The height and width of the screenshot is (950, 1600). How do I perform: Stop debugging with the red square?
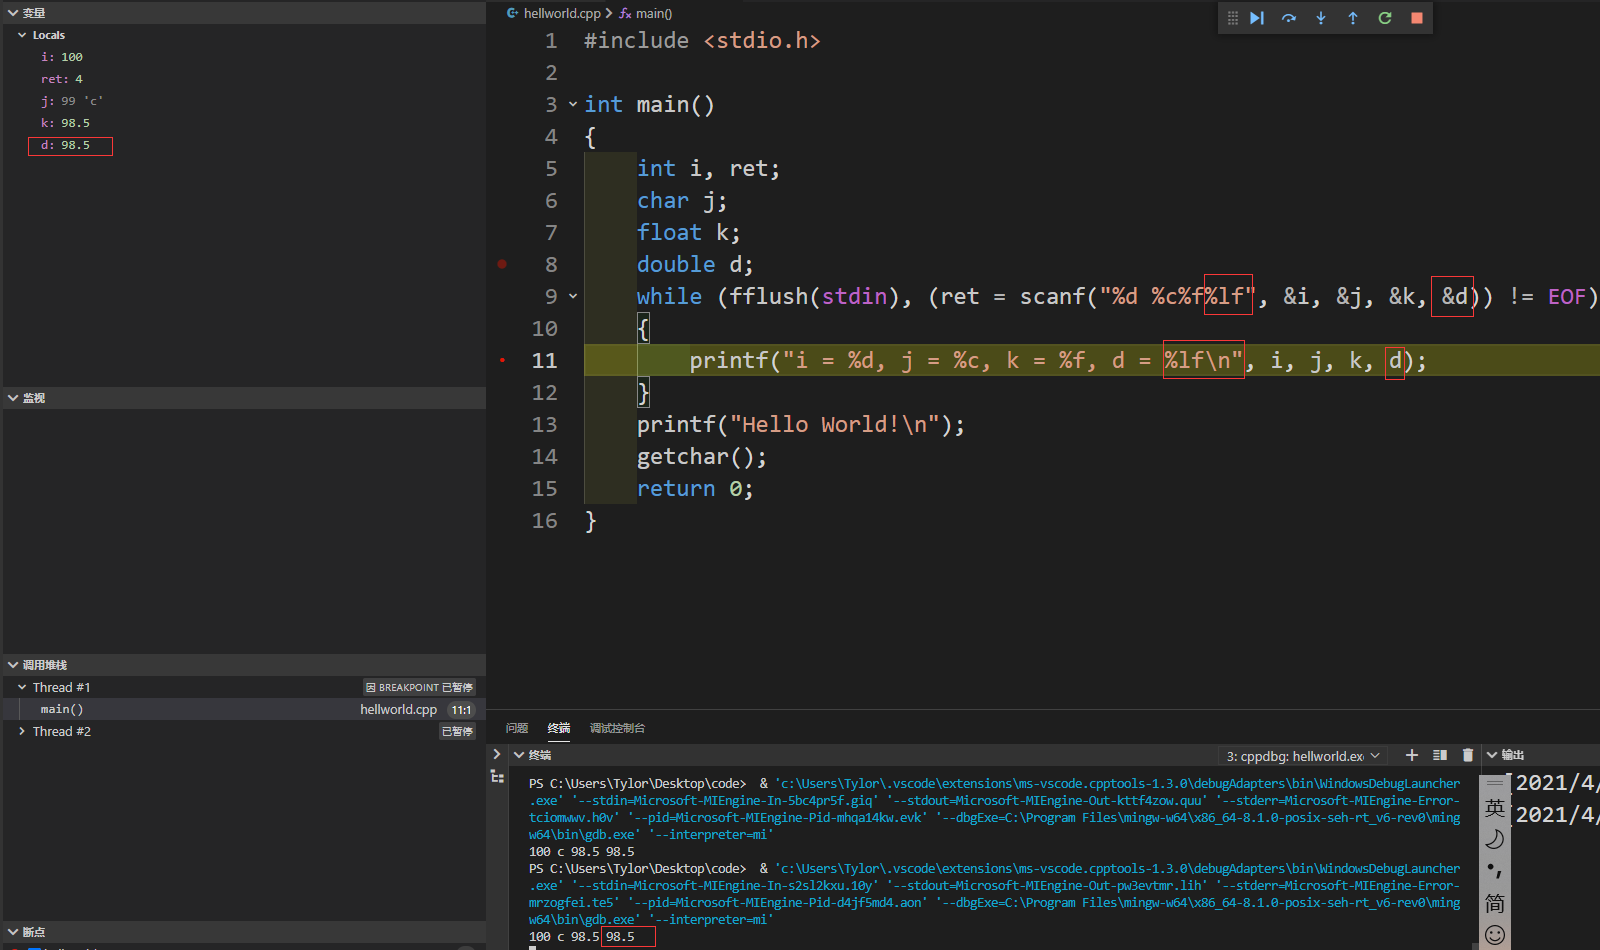pos(1417,18)
